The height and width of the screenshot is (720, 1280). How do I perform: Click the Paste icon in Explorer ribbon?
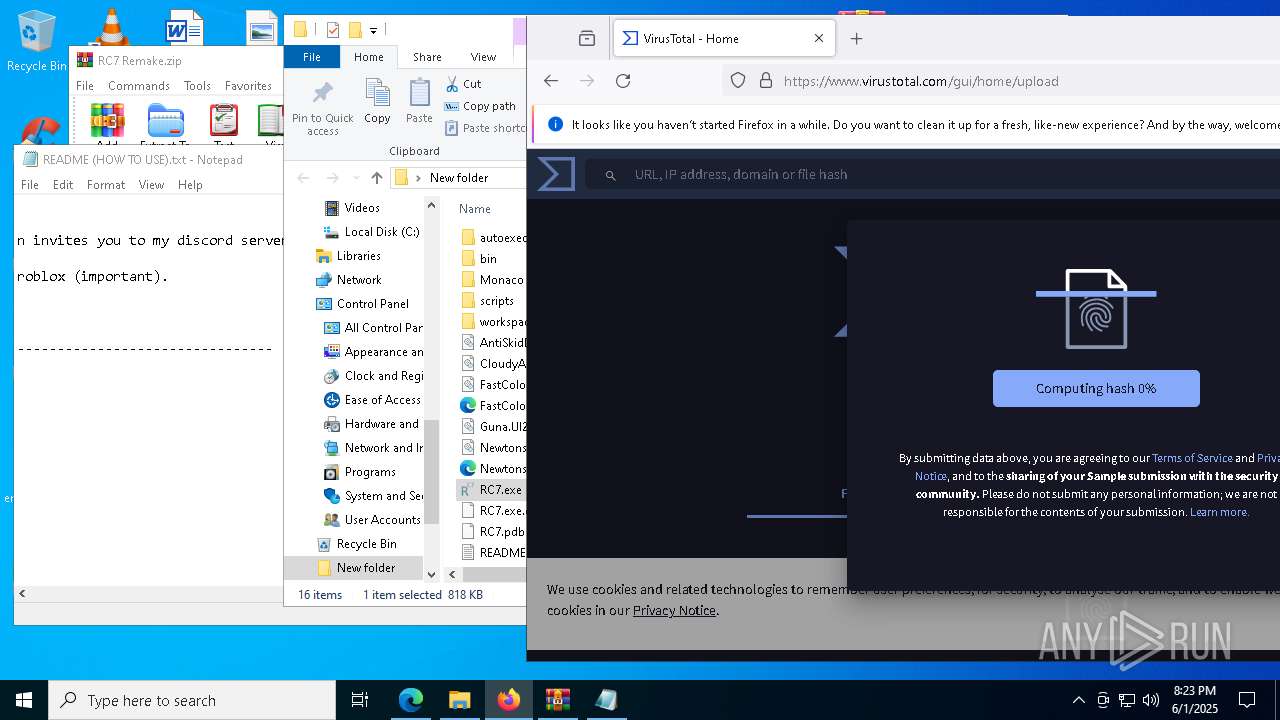point(419,102)
